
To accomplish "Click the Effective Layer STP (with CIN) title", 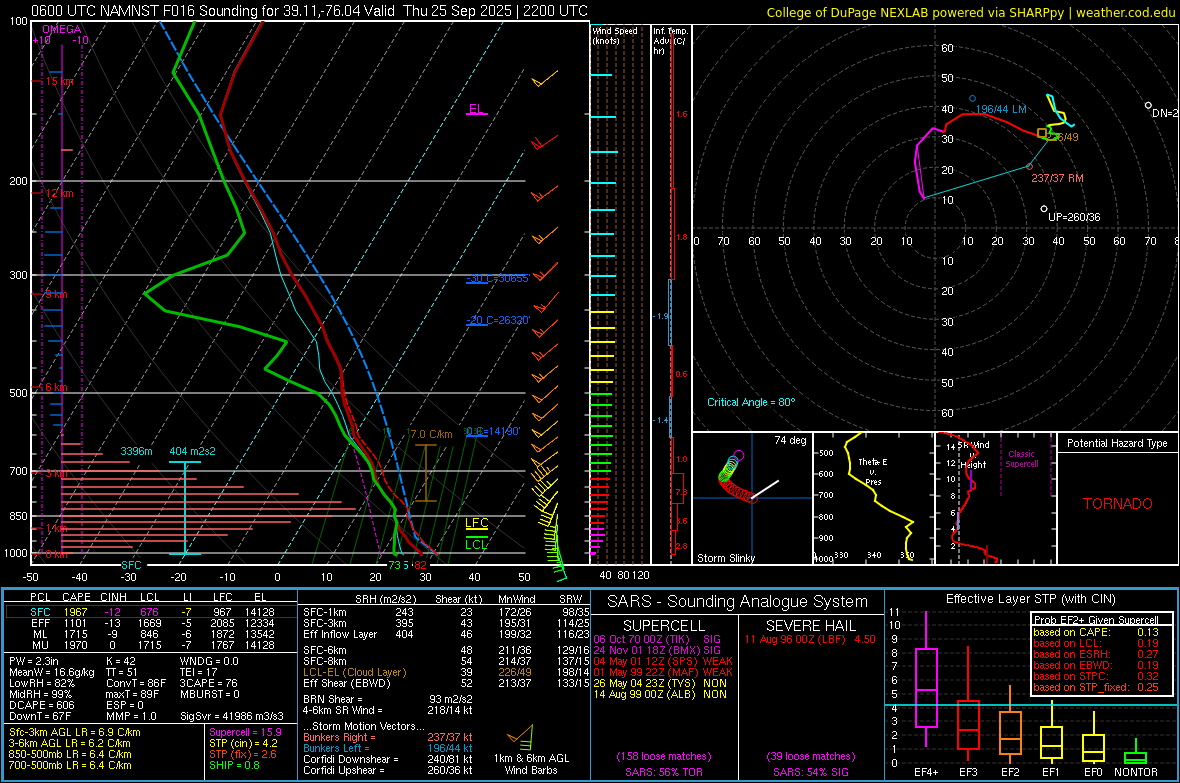I will click(1030, 599).
